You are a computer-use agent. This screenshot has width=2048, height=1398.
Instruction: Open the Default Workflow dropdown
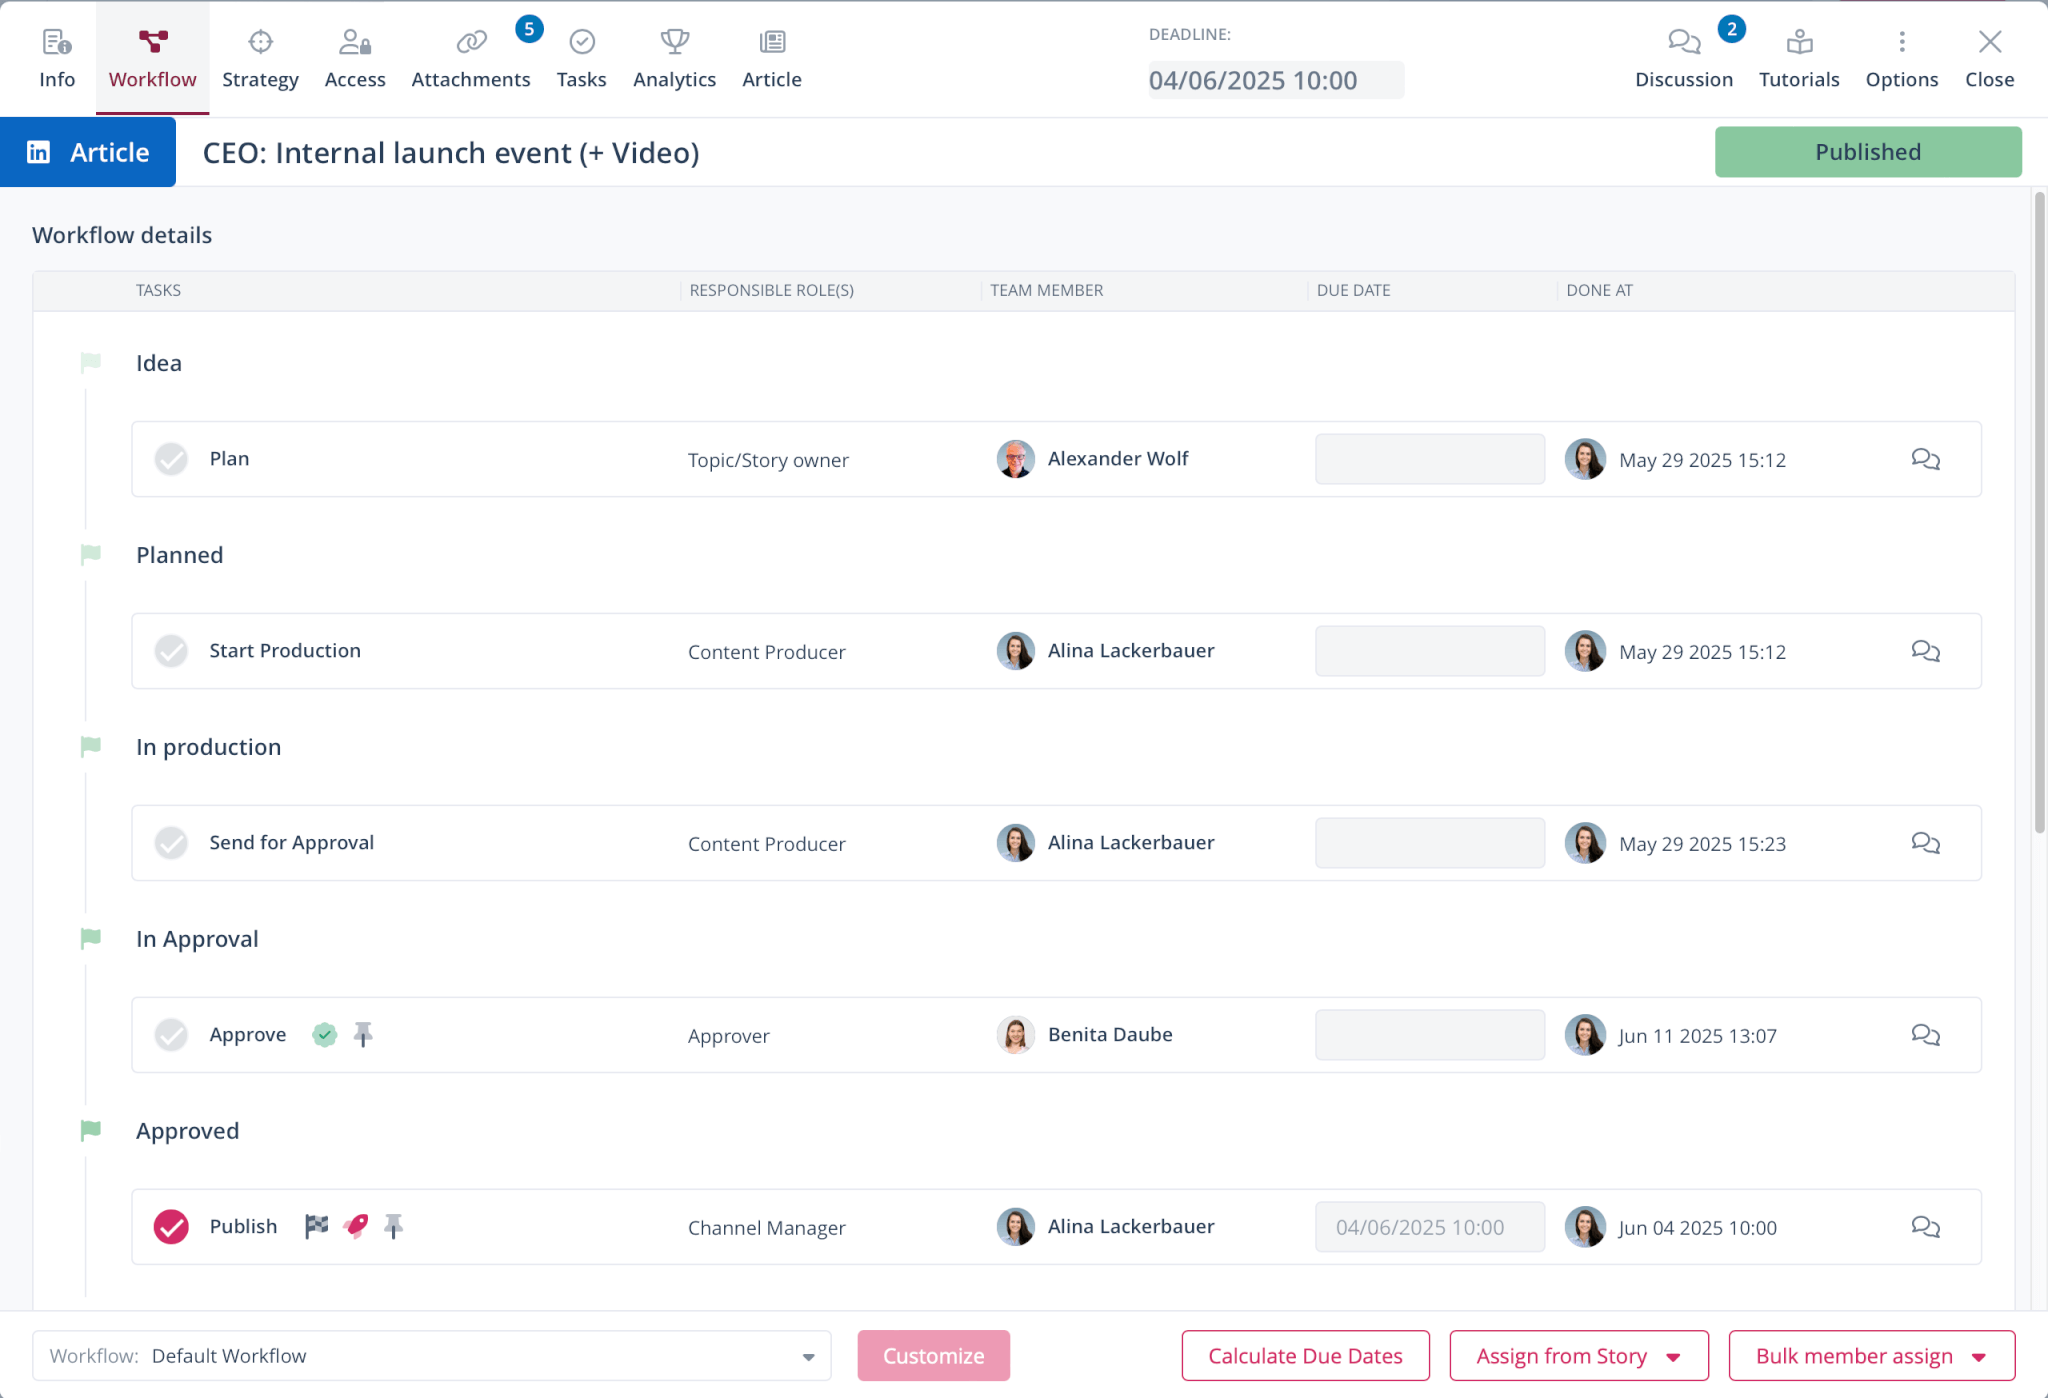pyautogui.click(x=809, y=1355)
